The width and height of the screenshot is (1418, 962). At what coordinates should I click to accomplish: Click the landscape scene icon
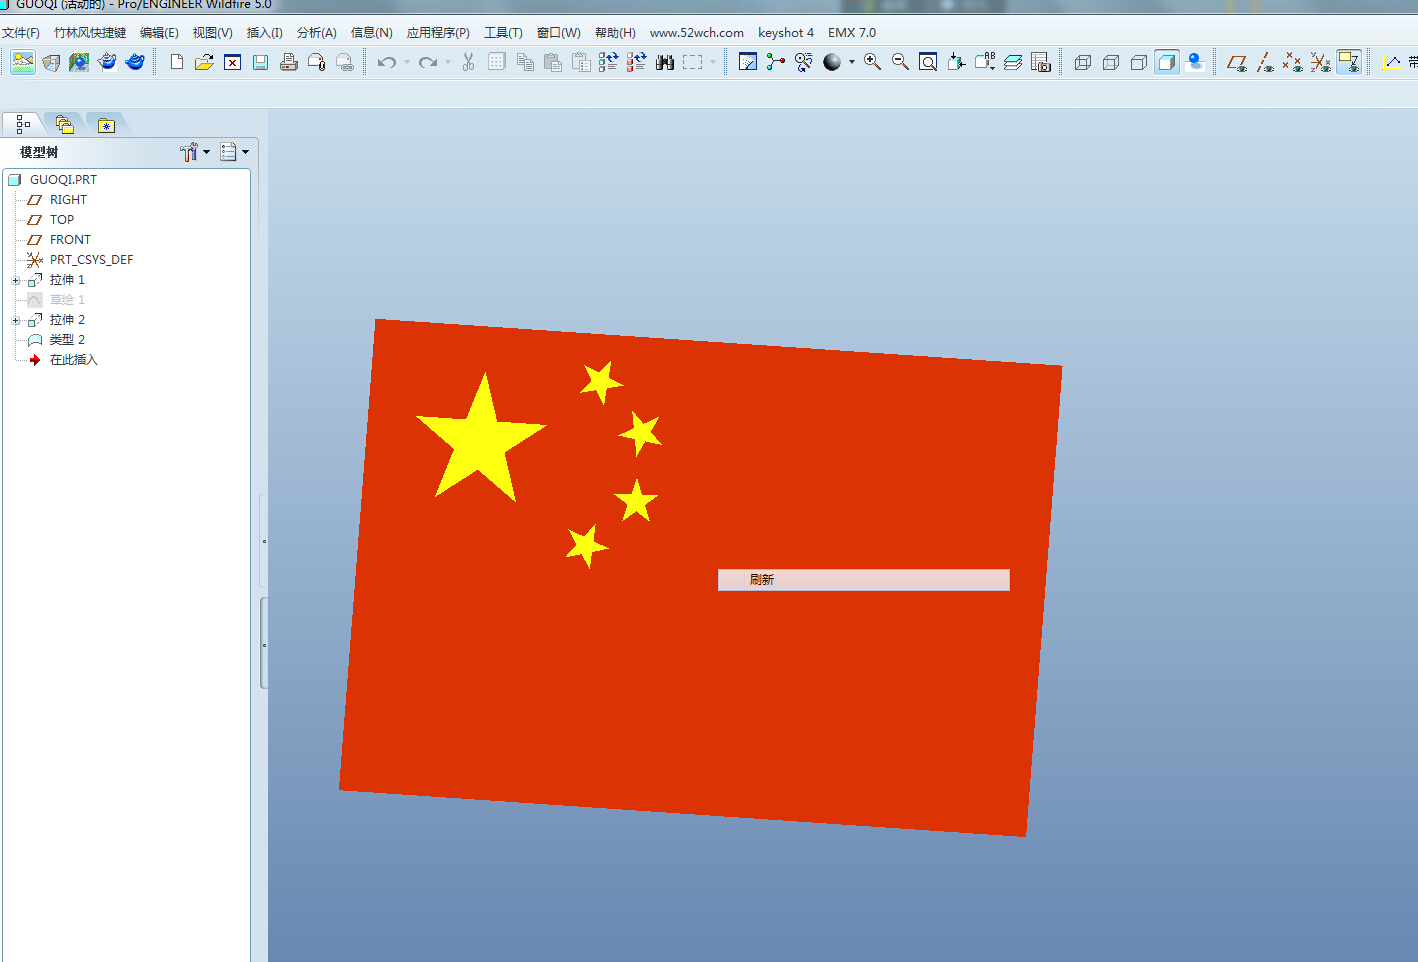pyautogui.click(x=23, y=62)
